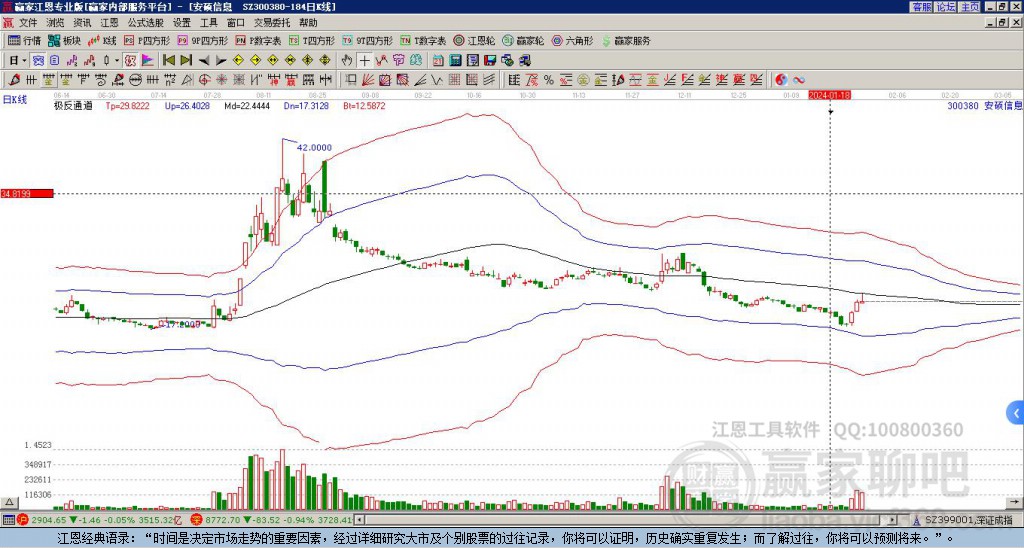This screenshot has height=548, width=1024.
Task: Open the P数字表 tool
Action: (259, 40)
